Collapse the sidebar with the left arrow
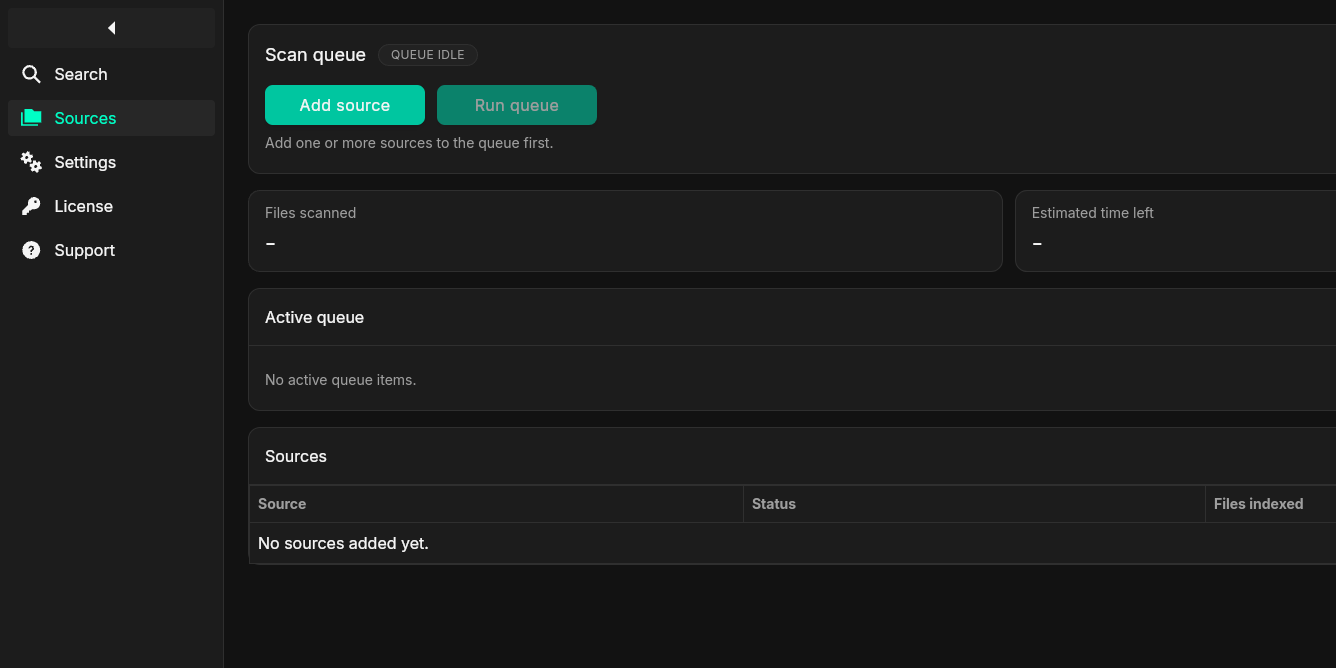 pos(111,28)
